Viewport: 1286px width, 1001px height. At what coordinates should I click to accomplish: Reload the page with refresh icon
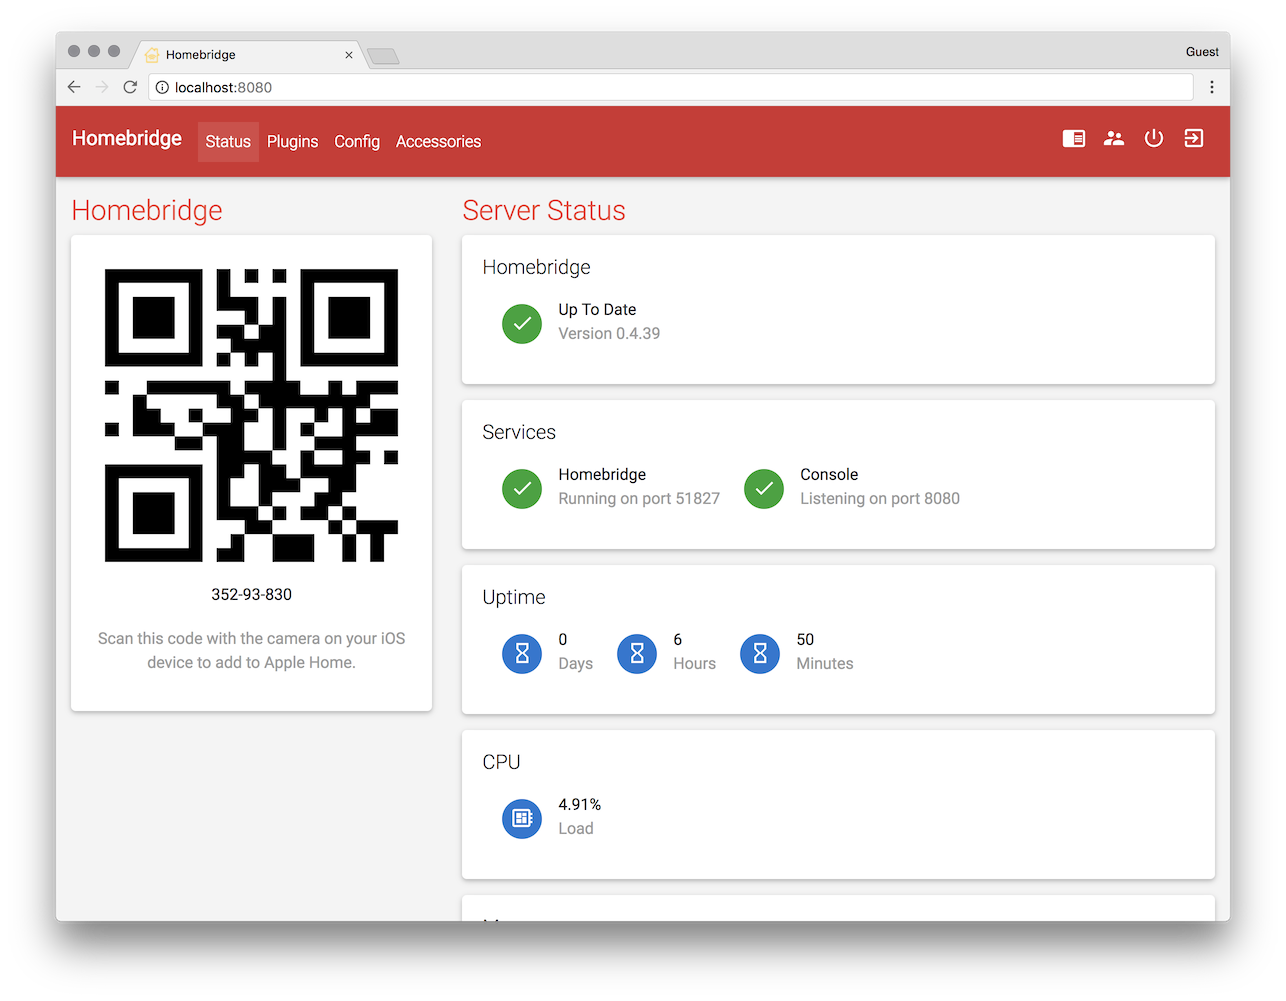[x=130, y=87]
